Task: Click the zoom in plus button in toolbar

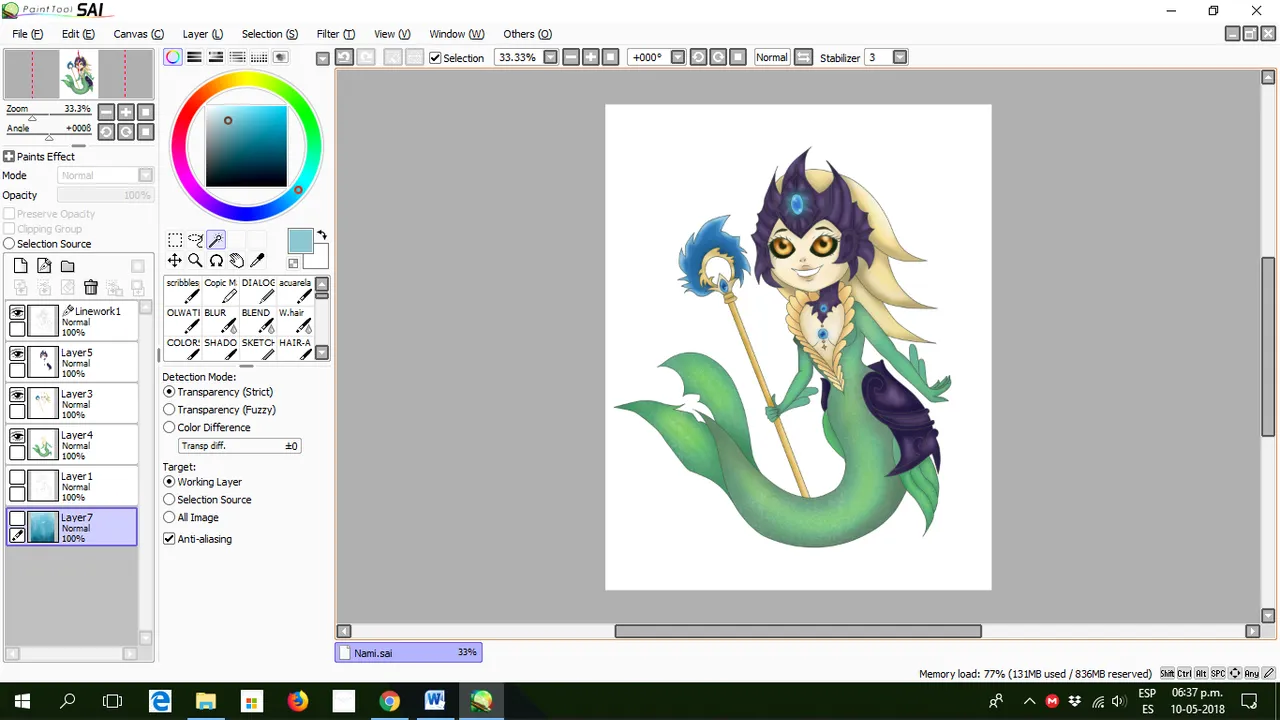Action: pos(591,57)
